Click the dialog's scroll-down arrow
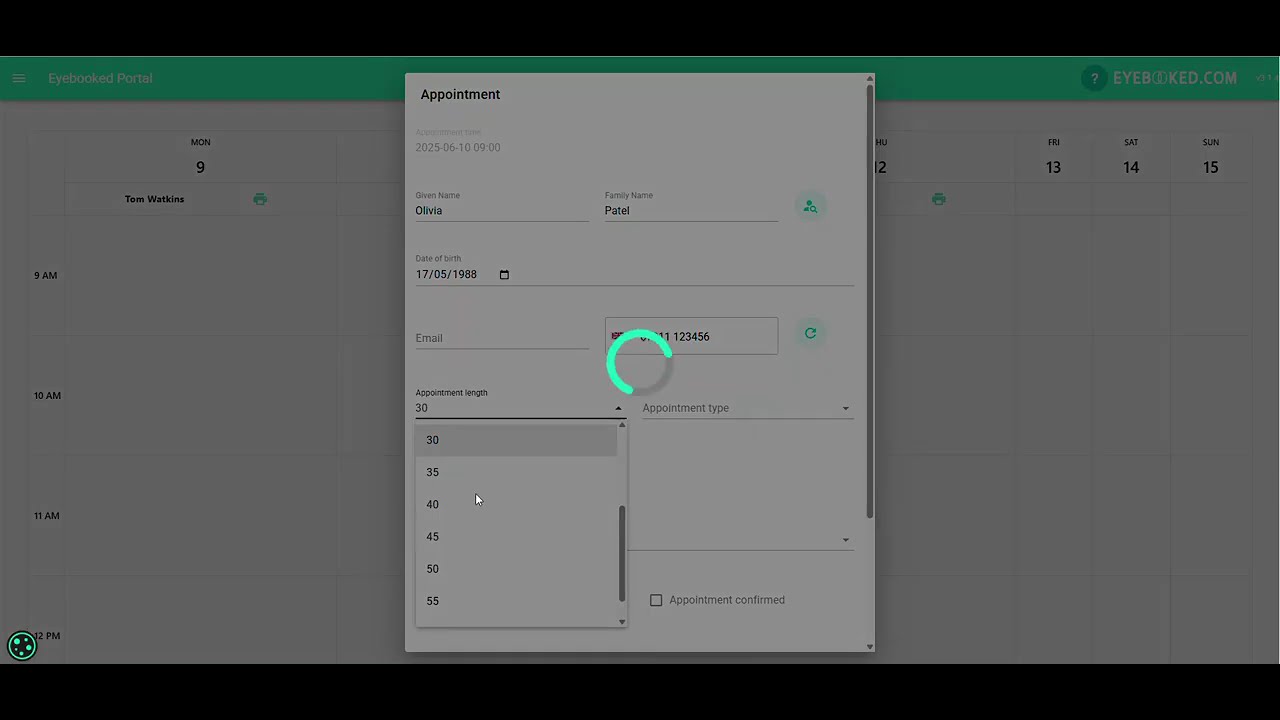 [x=870, y=646]
